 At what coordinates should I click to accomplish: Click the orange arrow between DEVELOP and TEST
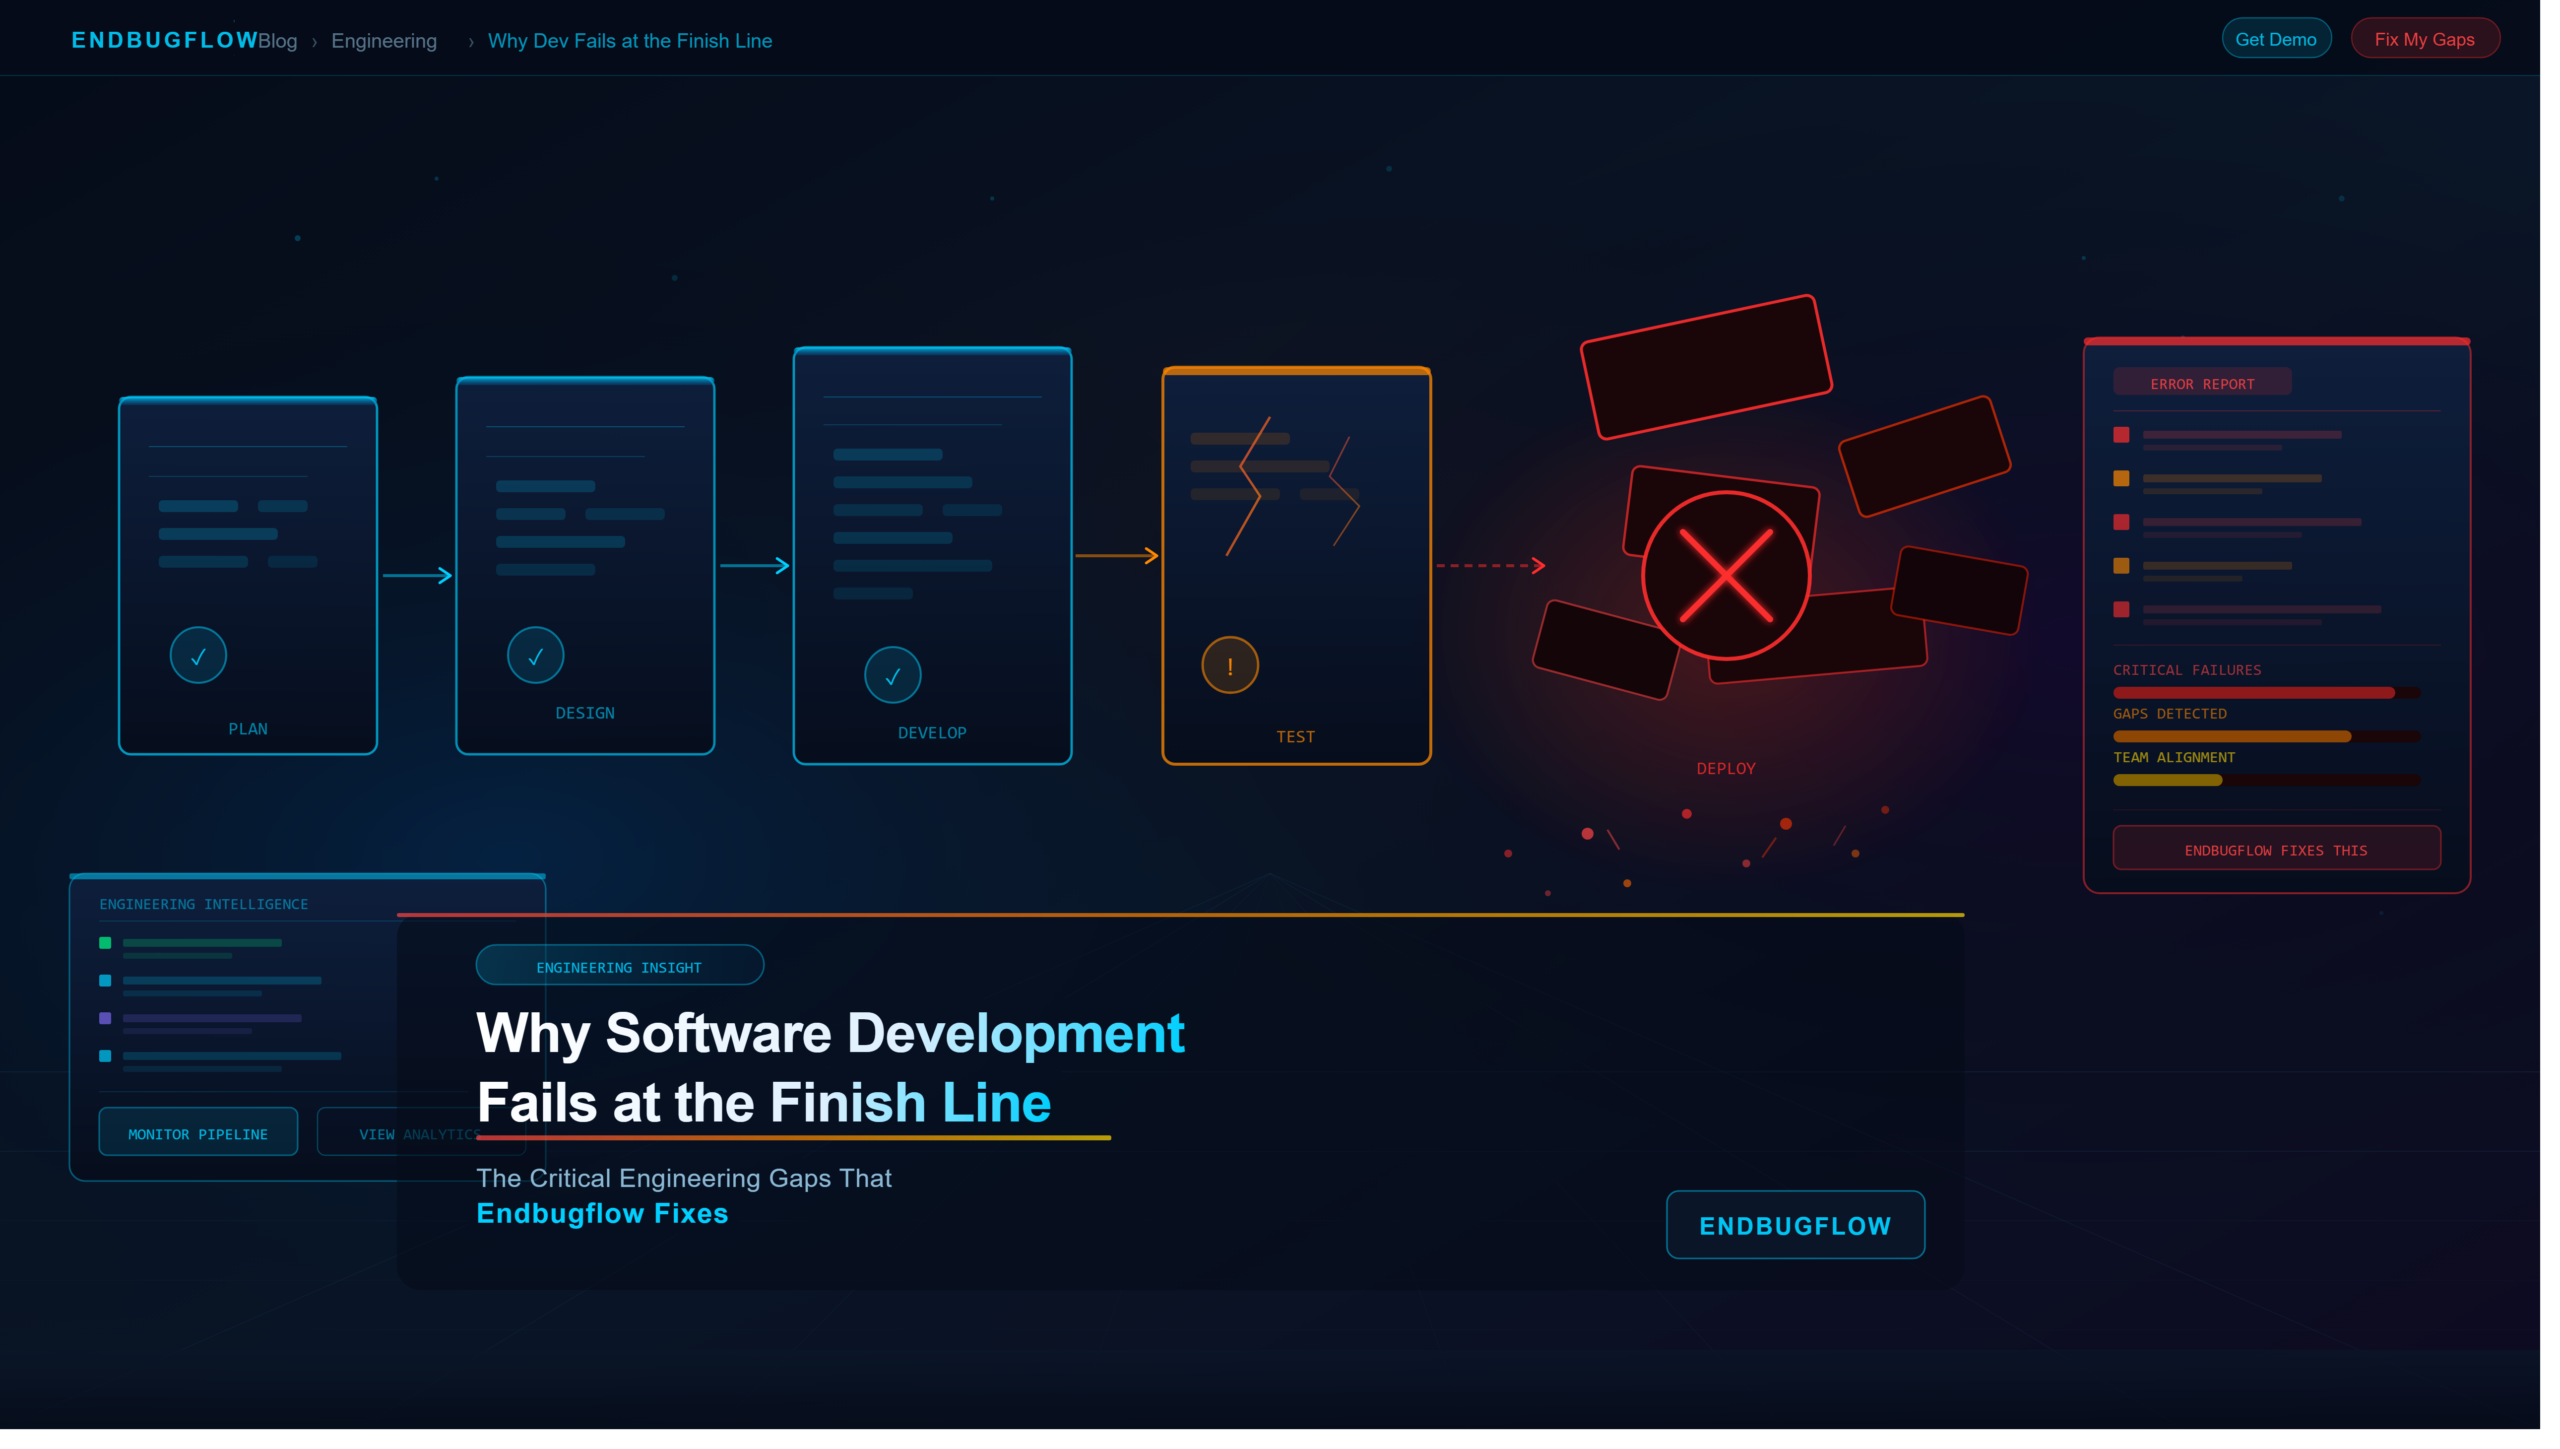tap(1116, 555)
